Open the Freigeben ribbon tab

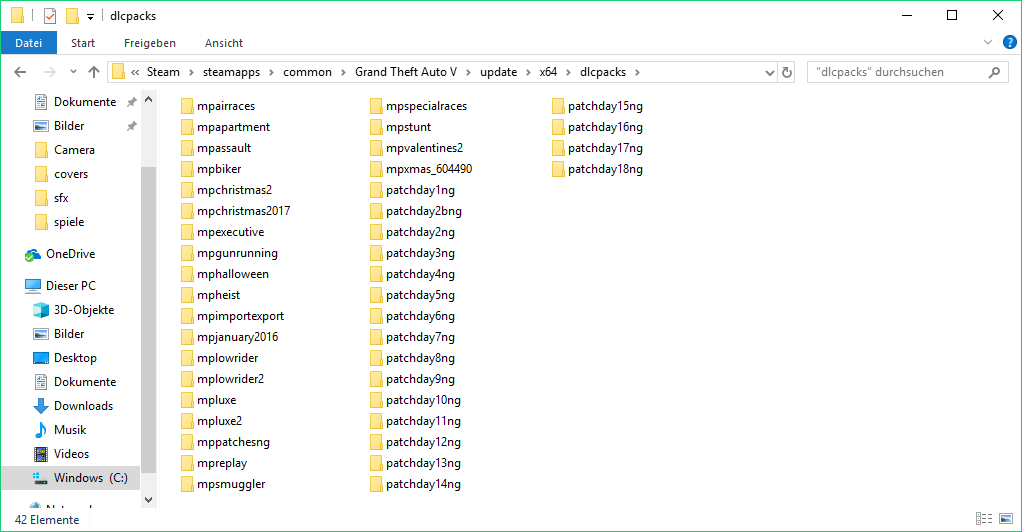tap(150, 43)
